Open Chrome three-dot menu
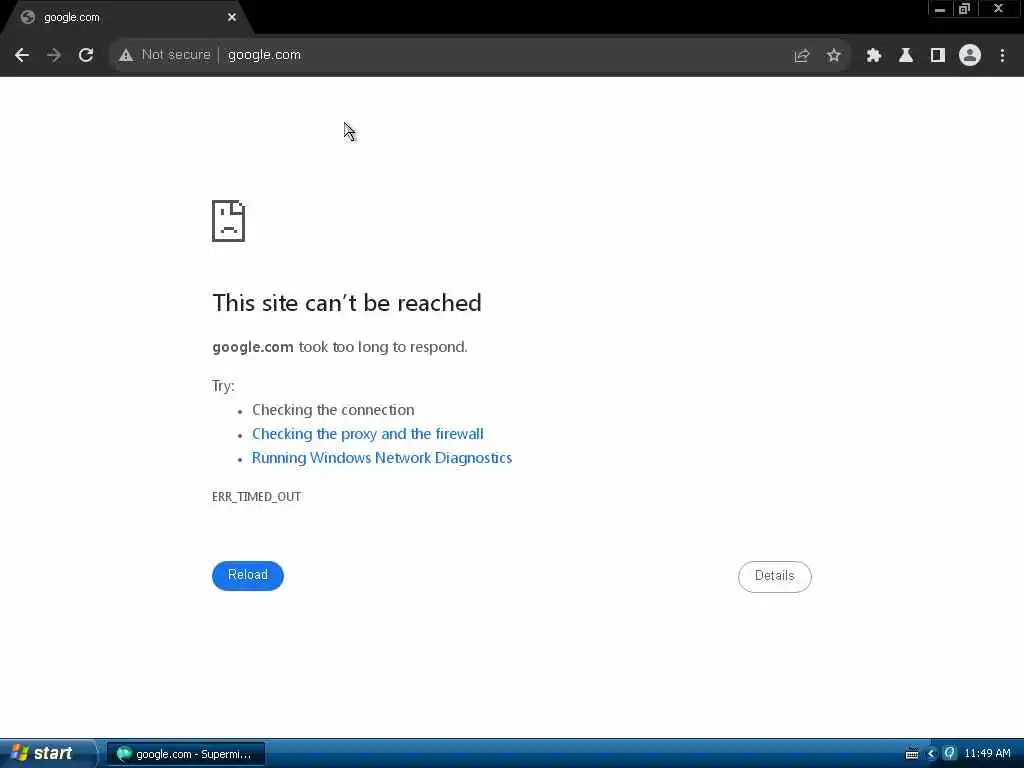The width and height of the screenshot is (1024, 768). click(1002, 56)
